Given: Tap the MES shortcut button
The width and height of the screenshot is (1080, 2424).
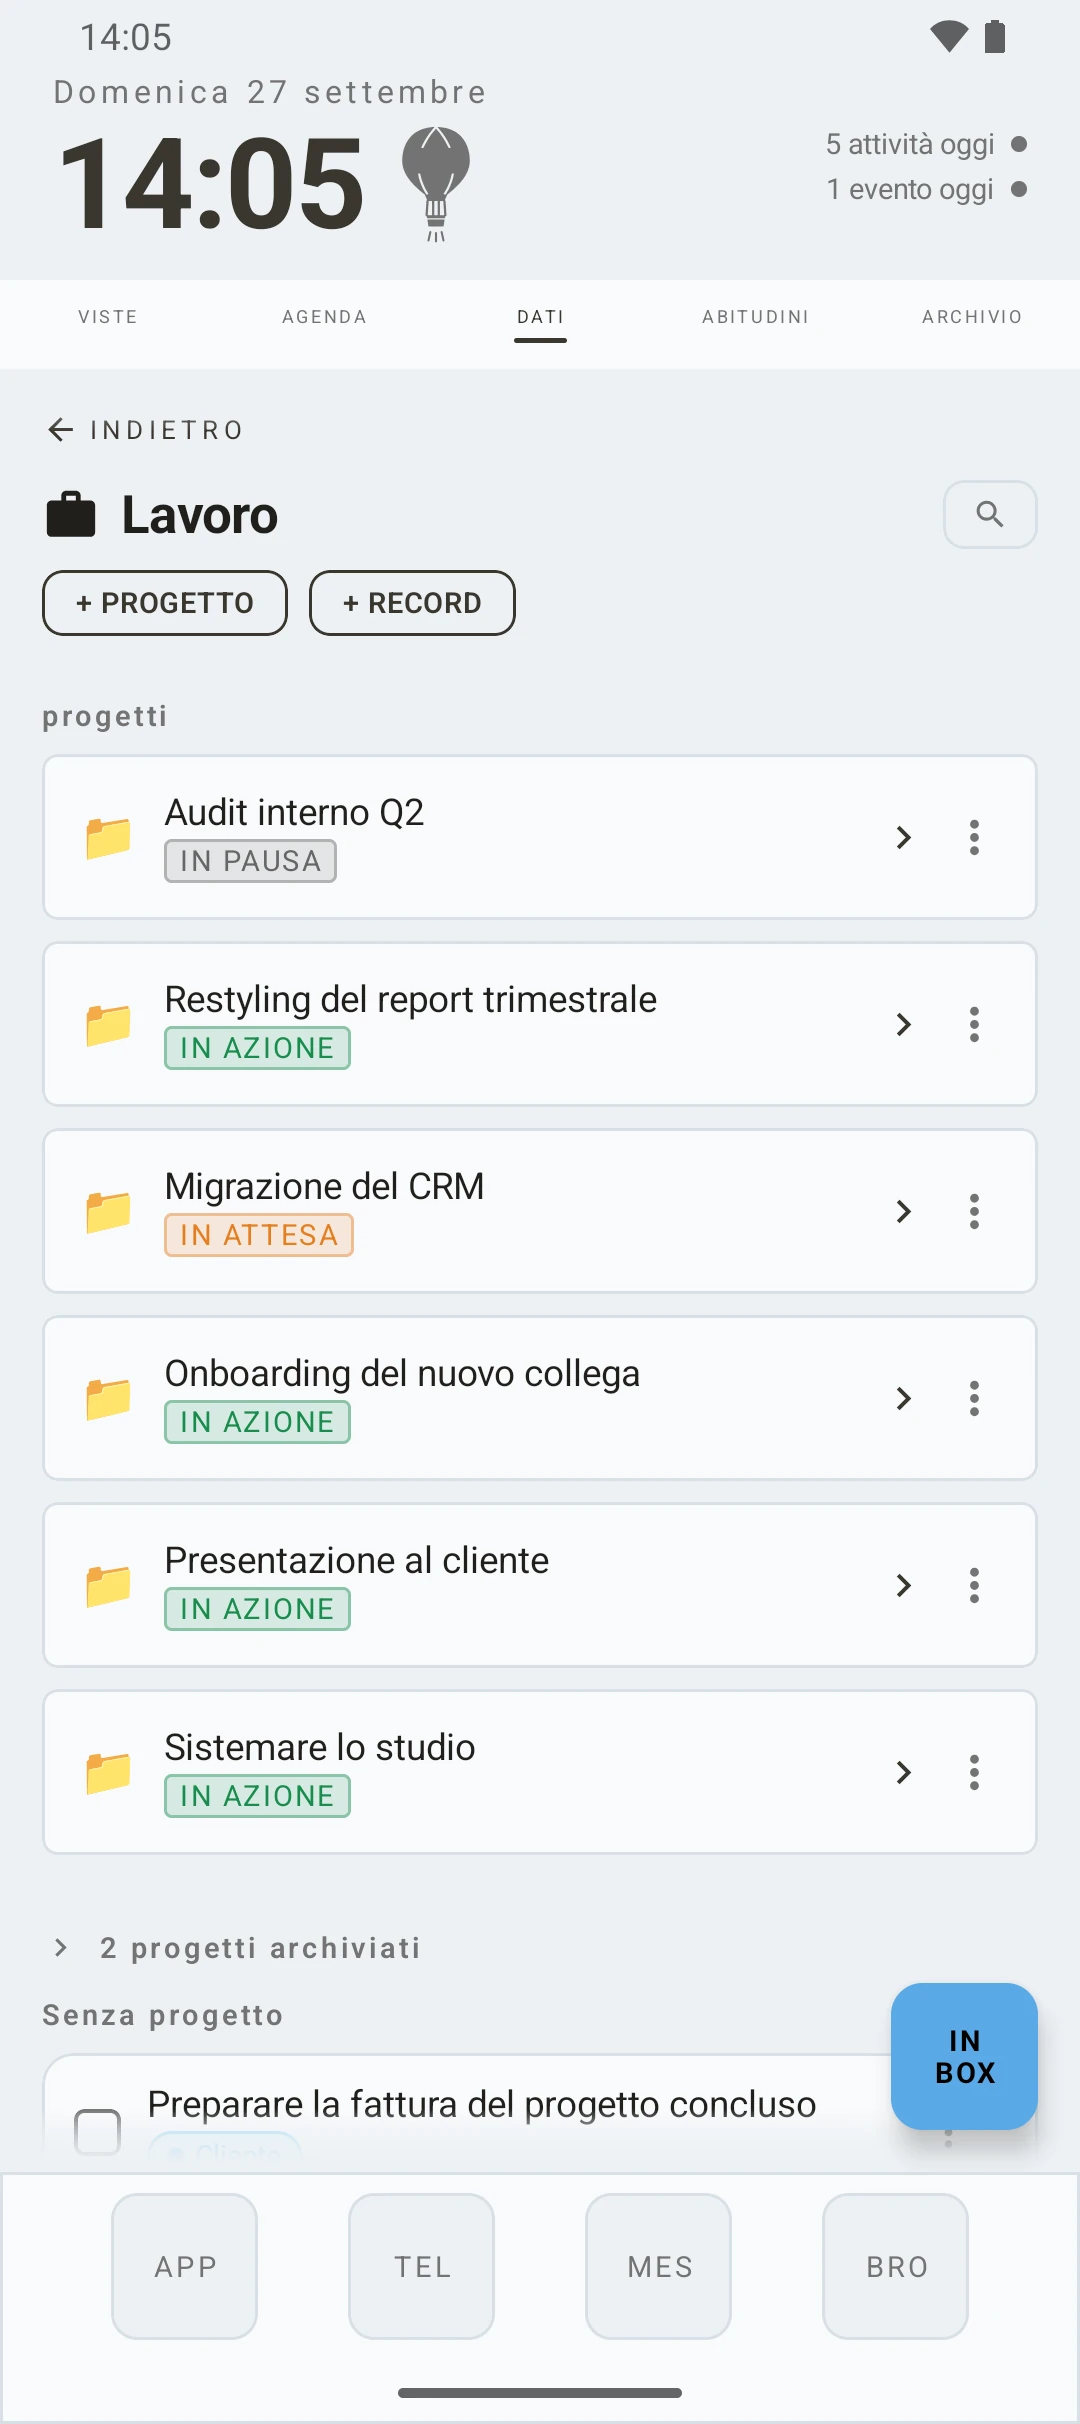Looking at the screenshot, I should pos(659,2266).
